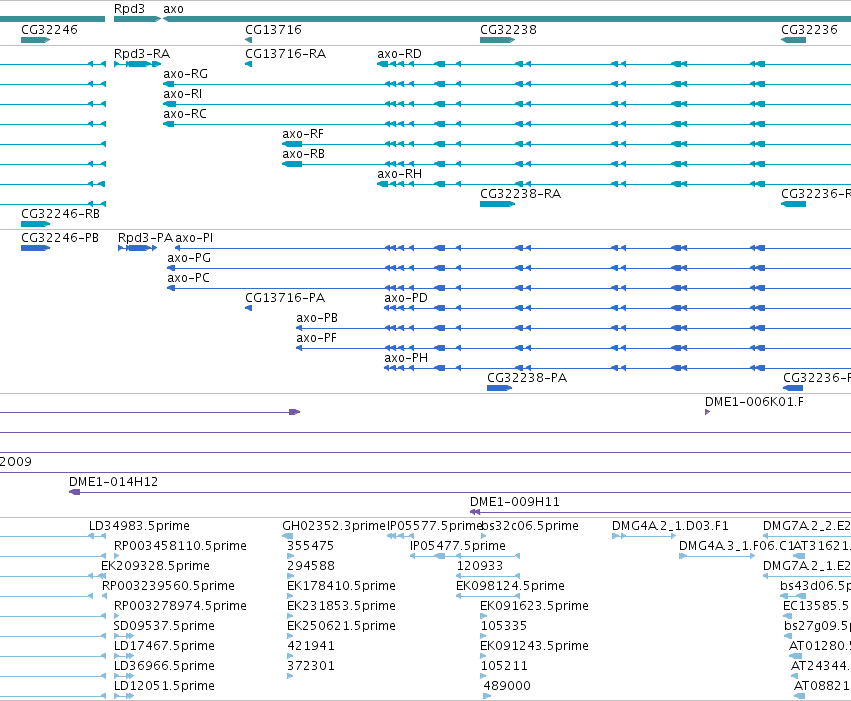Image resolution: width=851 pixels, height=701 pixels.
Task: Select EST RP003278974.5prime label
Action: (180, 607)
